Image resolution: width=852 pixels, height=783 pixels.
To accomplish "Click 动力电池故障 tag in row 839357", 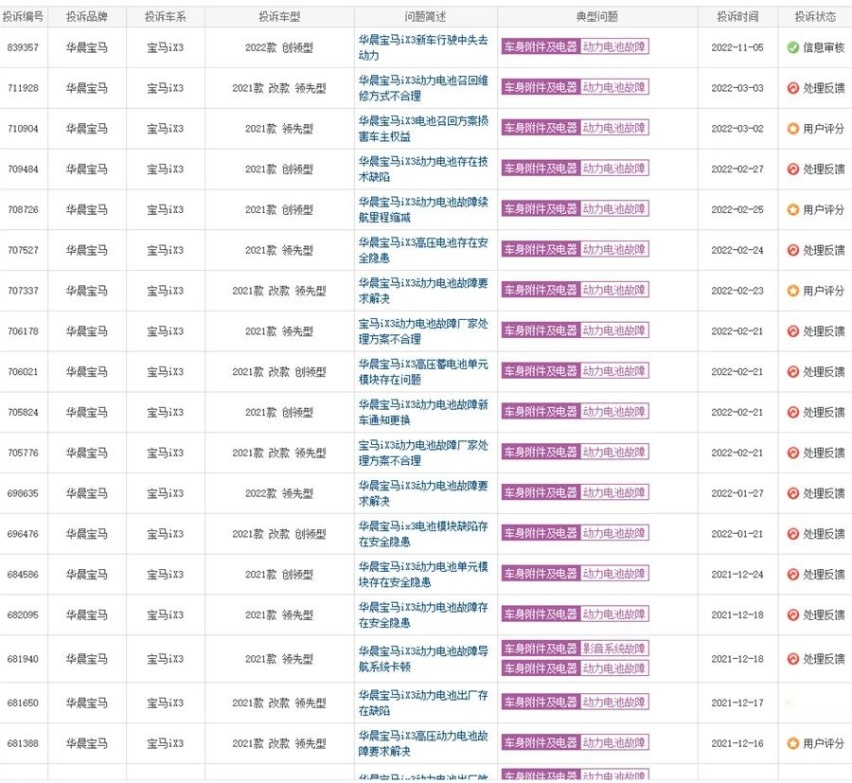I will tap(615, 47).
